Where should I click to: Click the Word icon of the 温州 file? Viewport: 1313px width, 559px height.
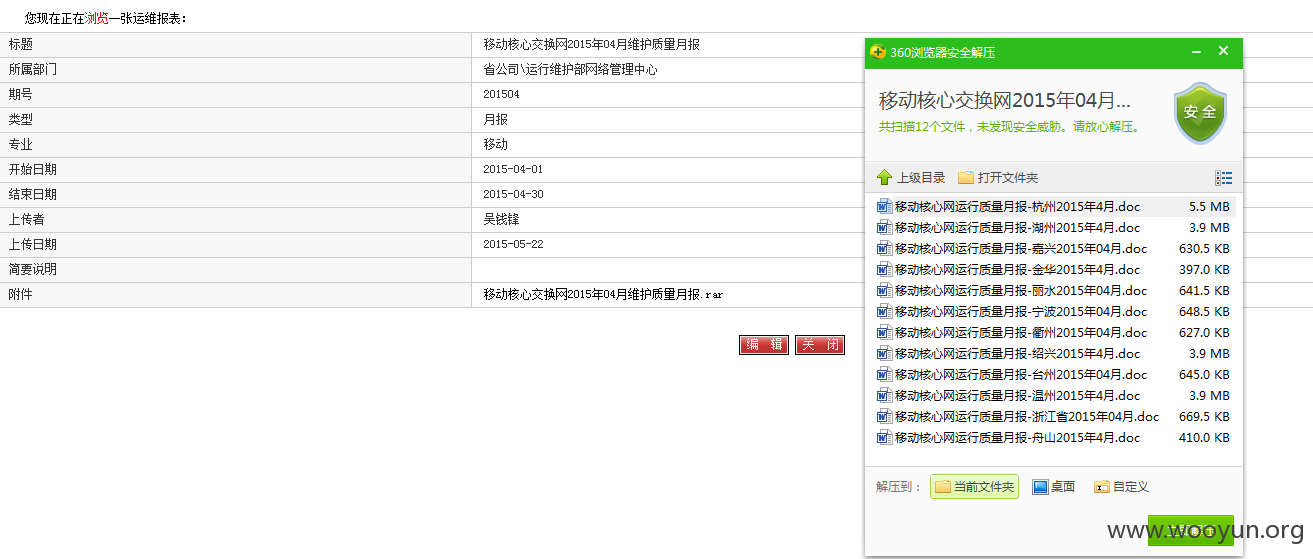[x=884, y=396]
